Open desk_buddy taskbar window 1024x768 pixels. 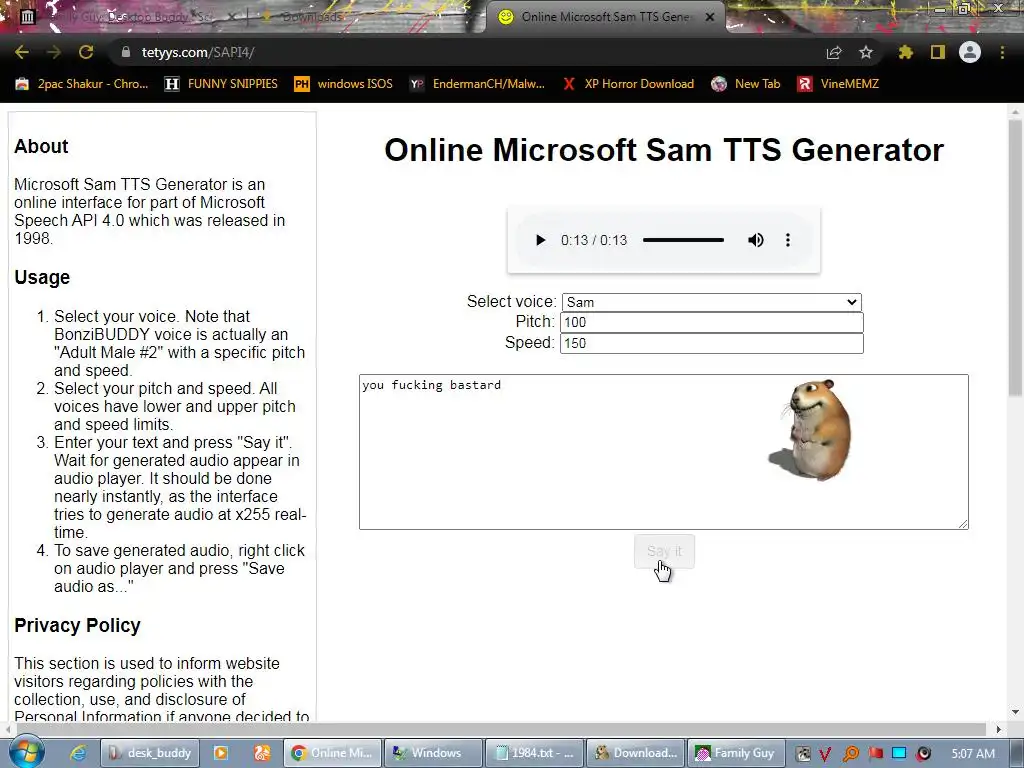150,753
